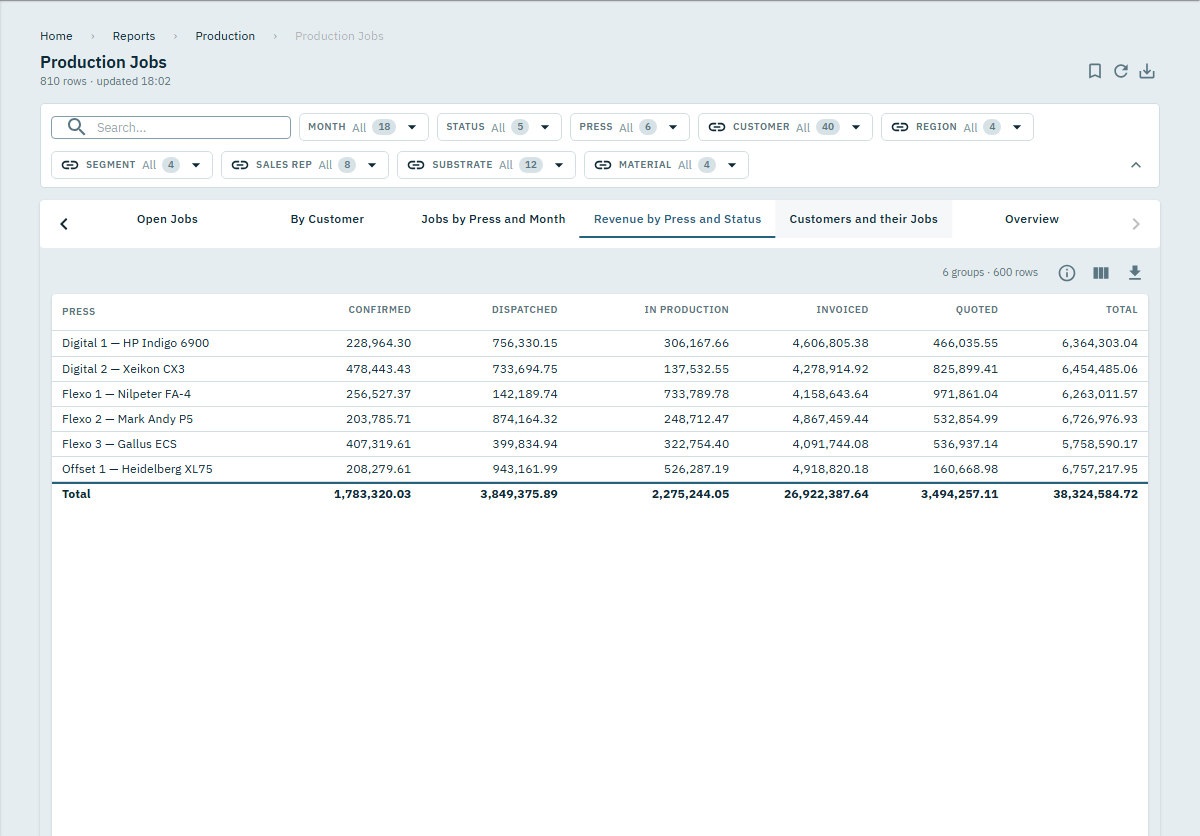Viewport: 1200px width, 836px height.
Task: Open the column chooser icon
Action: click(x=1101, y=273)
